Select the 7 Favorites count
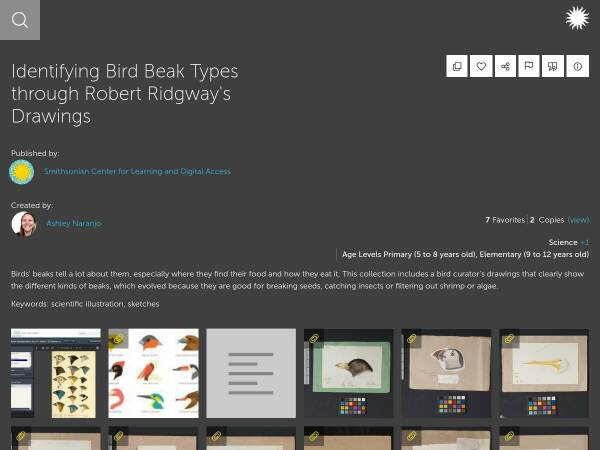Image resolution: width=600 pixels, height=450 pixels. coord(505,220)
